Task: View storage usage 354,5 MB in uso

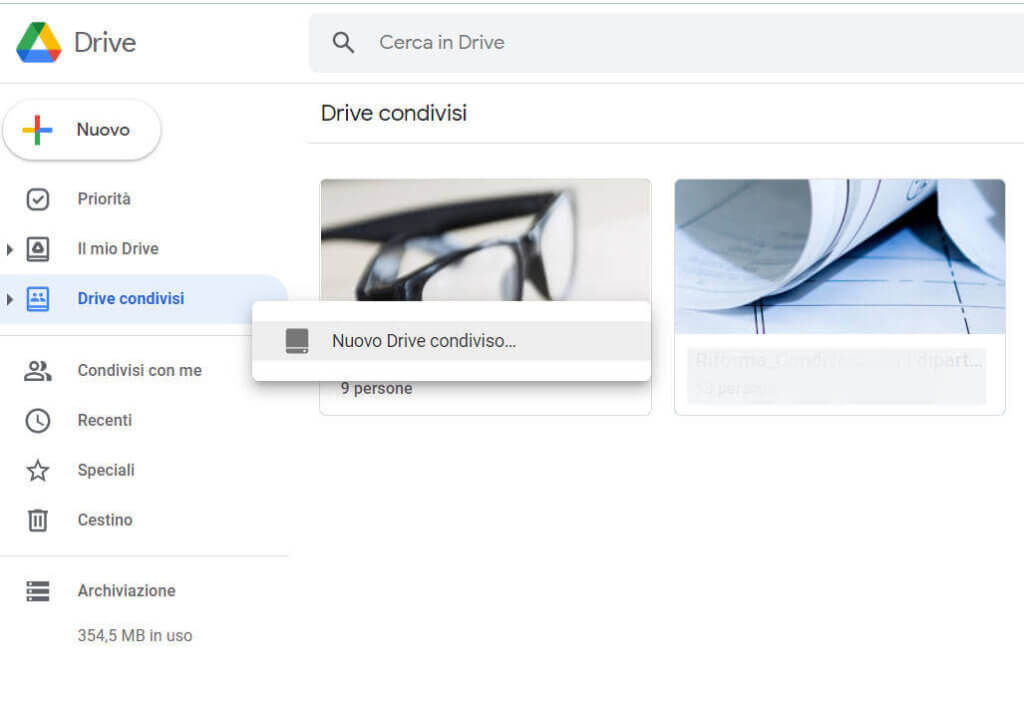Action: (x=135, y=636)
